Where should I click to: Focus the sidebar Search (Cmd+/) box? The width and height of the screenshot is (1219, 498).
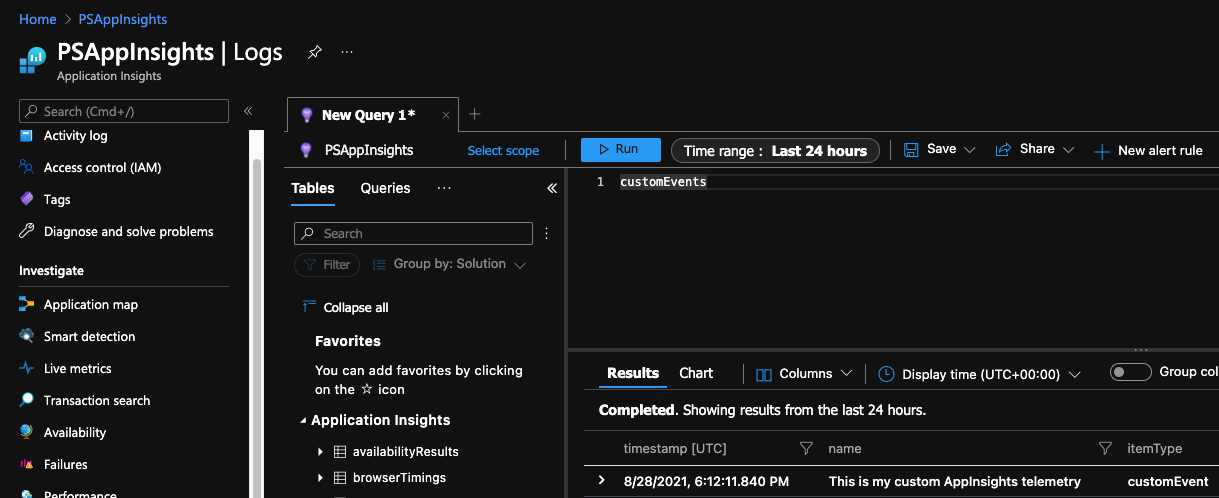pos(124,111)
